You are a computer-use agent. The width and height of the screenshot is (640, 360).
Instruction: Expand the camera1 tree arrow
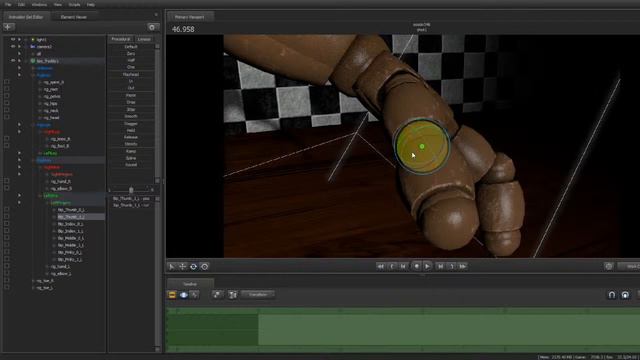(x=19, y=47)
